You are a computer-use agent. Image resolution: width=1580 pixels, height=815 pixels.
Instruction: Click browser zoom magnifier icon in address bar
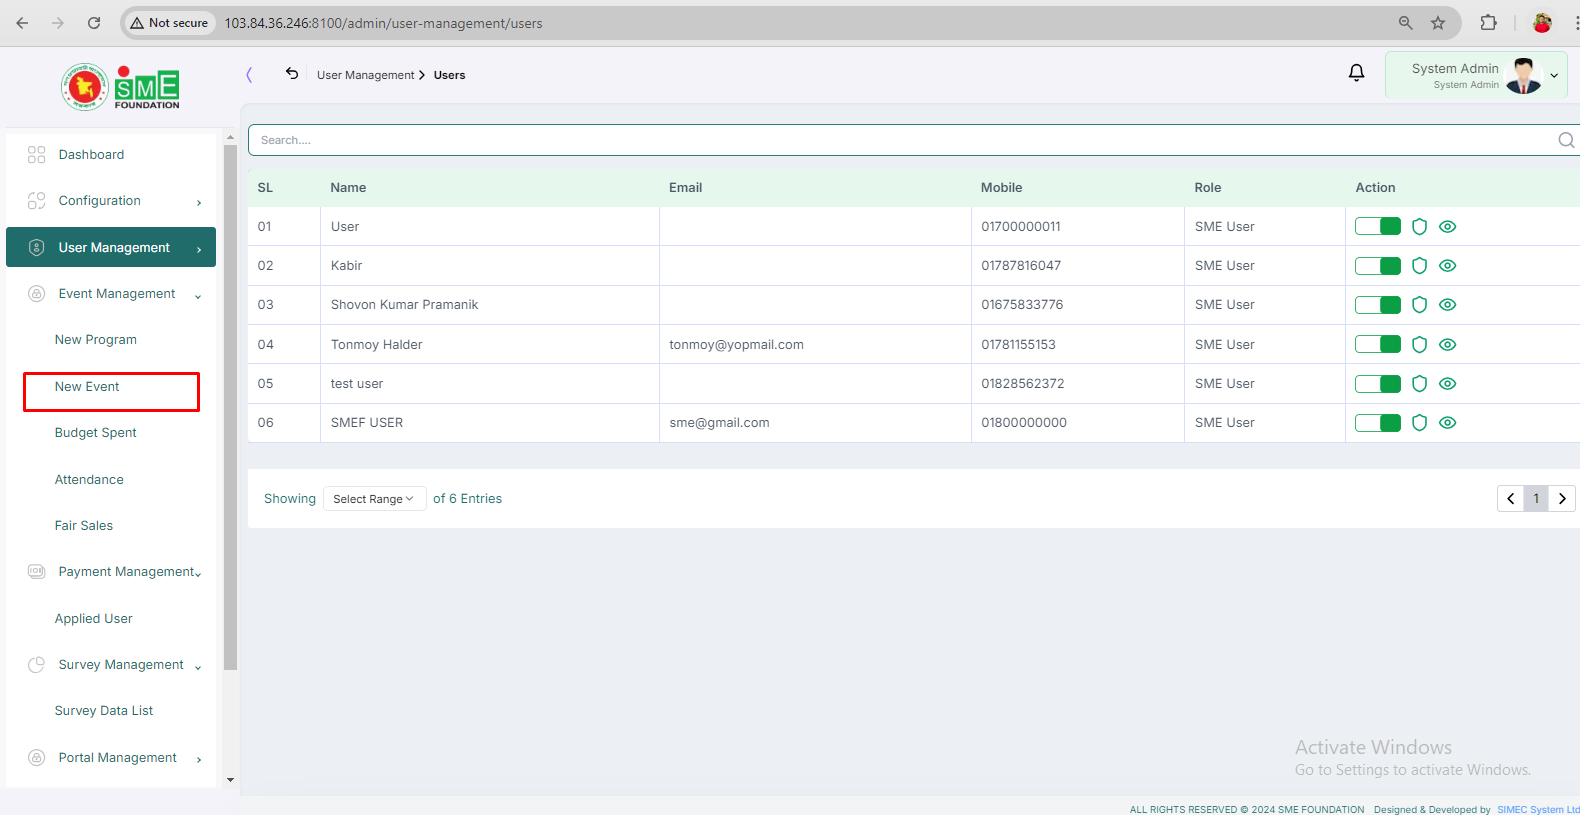pyautogui.click(x=1405, y=23)
